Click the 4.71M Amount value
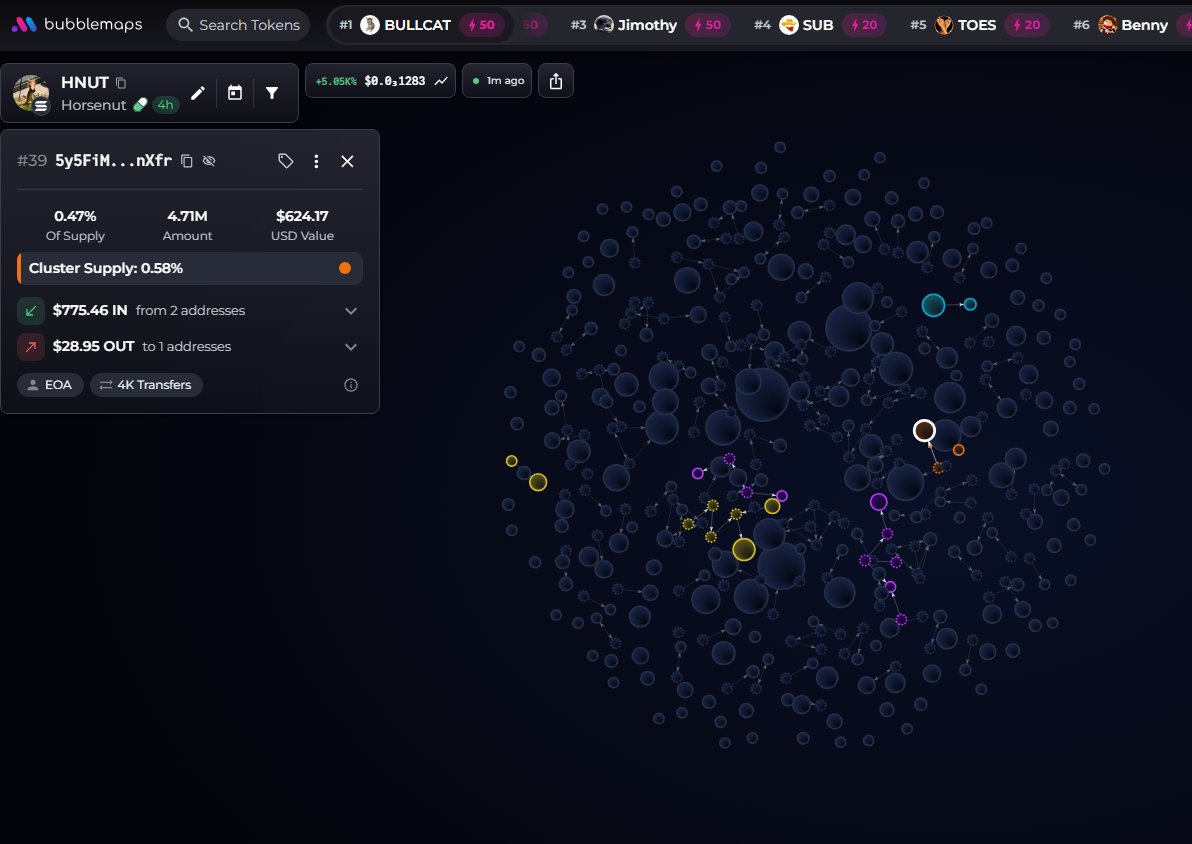The image size is (1192, 844). 187,217
